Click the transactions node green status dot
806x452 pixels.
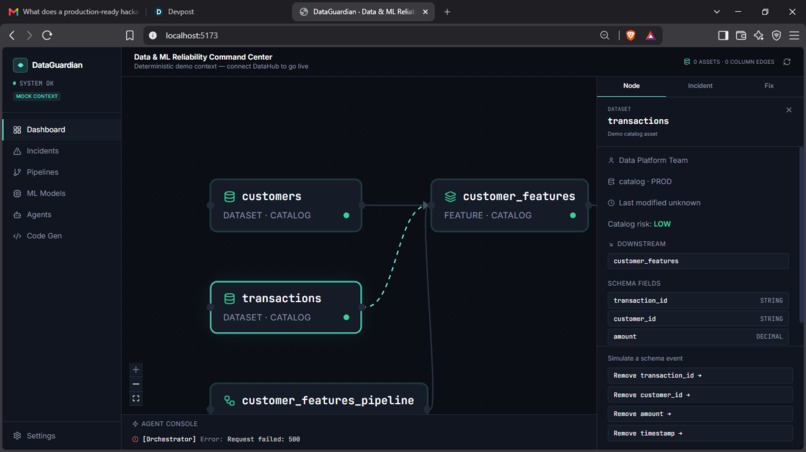click(x=346, y=317)
